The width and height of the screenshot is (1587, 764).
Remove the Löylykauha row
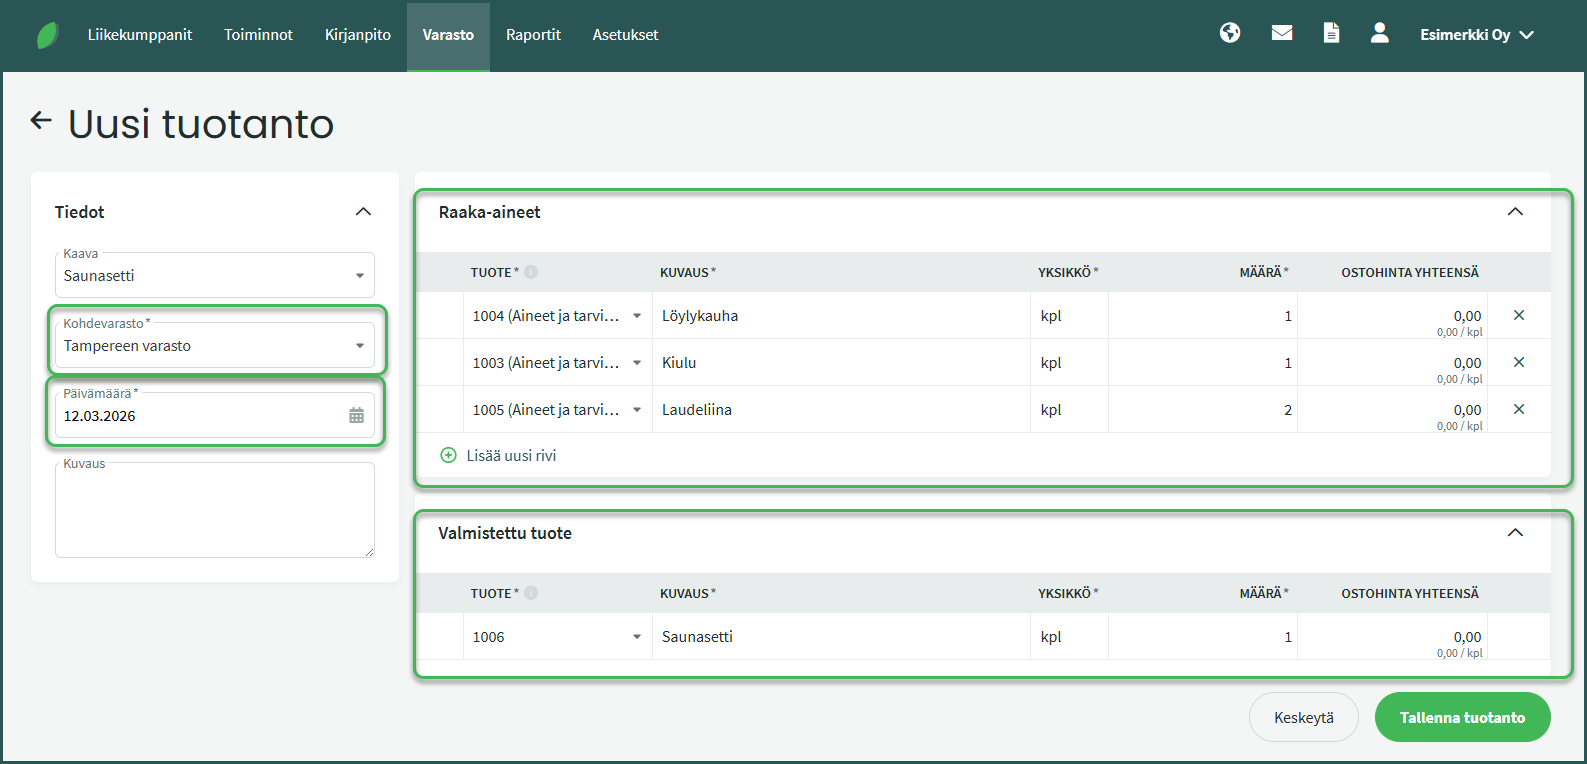pos(1518,315)
